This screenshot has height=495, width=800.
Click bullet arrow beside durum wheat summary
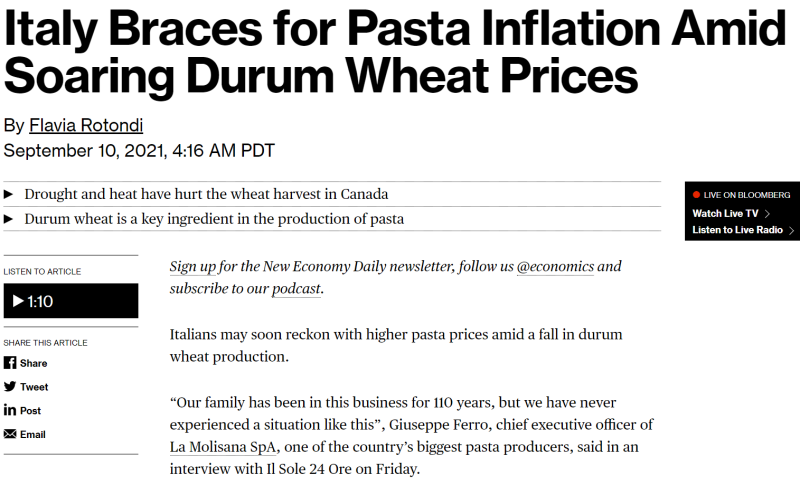click(8, 219)
